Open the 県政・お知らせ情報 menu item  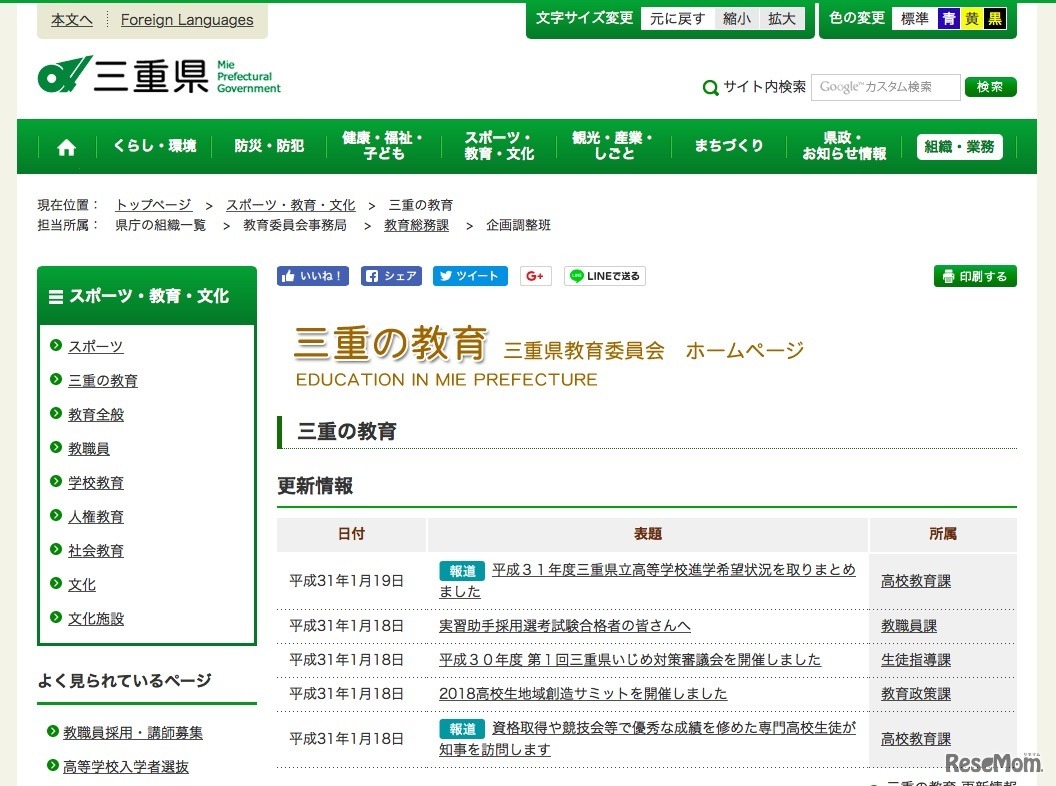coord(843,146)
